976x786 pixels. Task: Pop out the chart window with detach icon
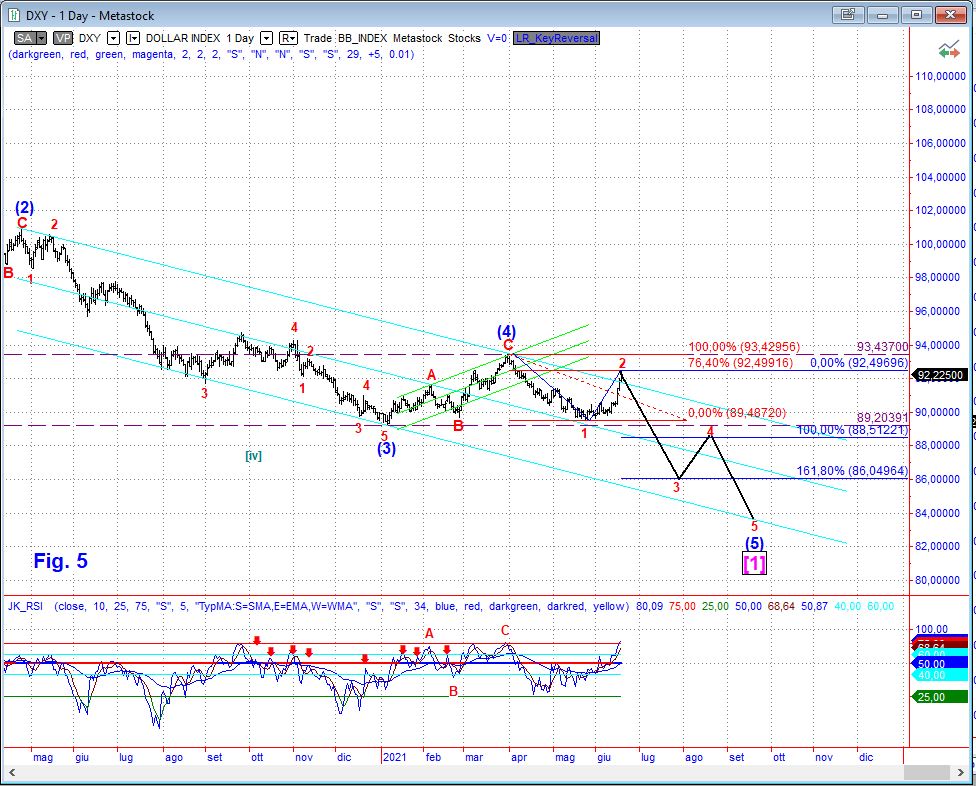pos(848,15)
